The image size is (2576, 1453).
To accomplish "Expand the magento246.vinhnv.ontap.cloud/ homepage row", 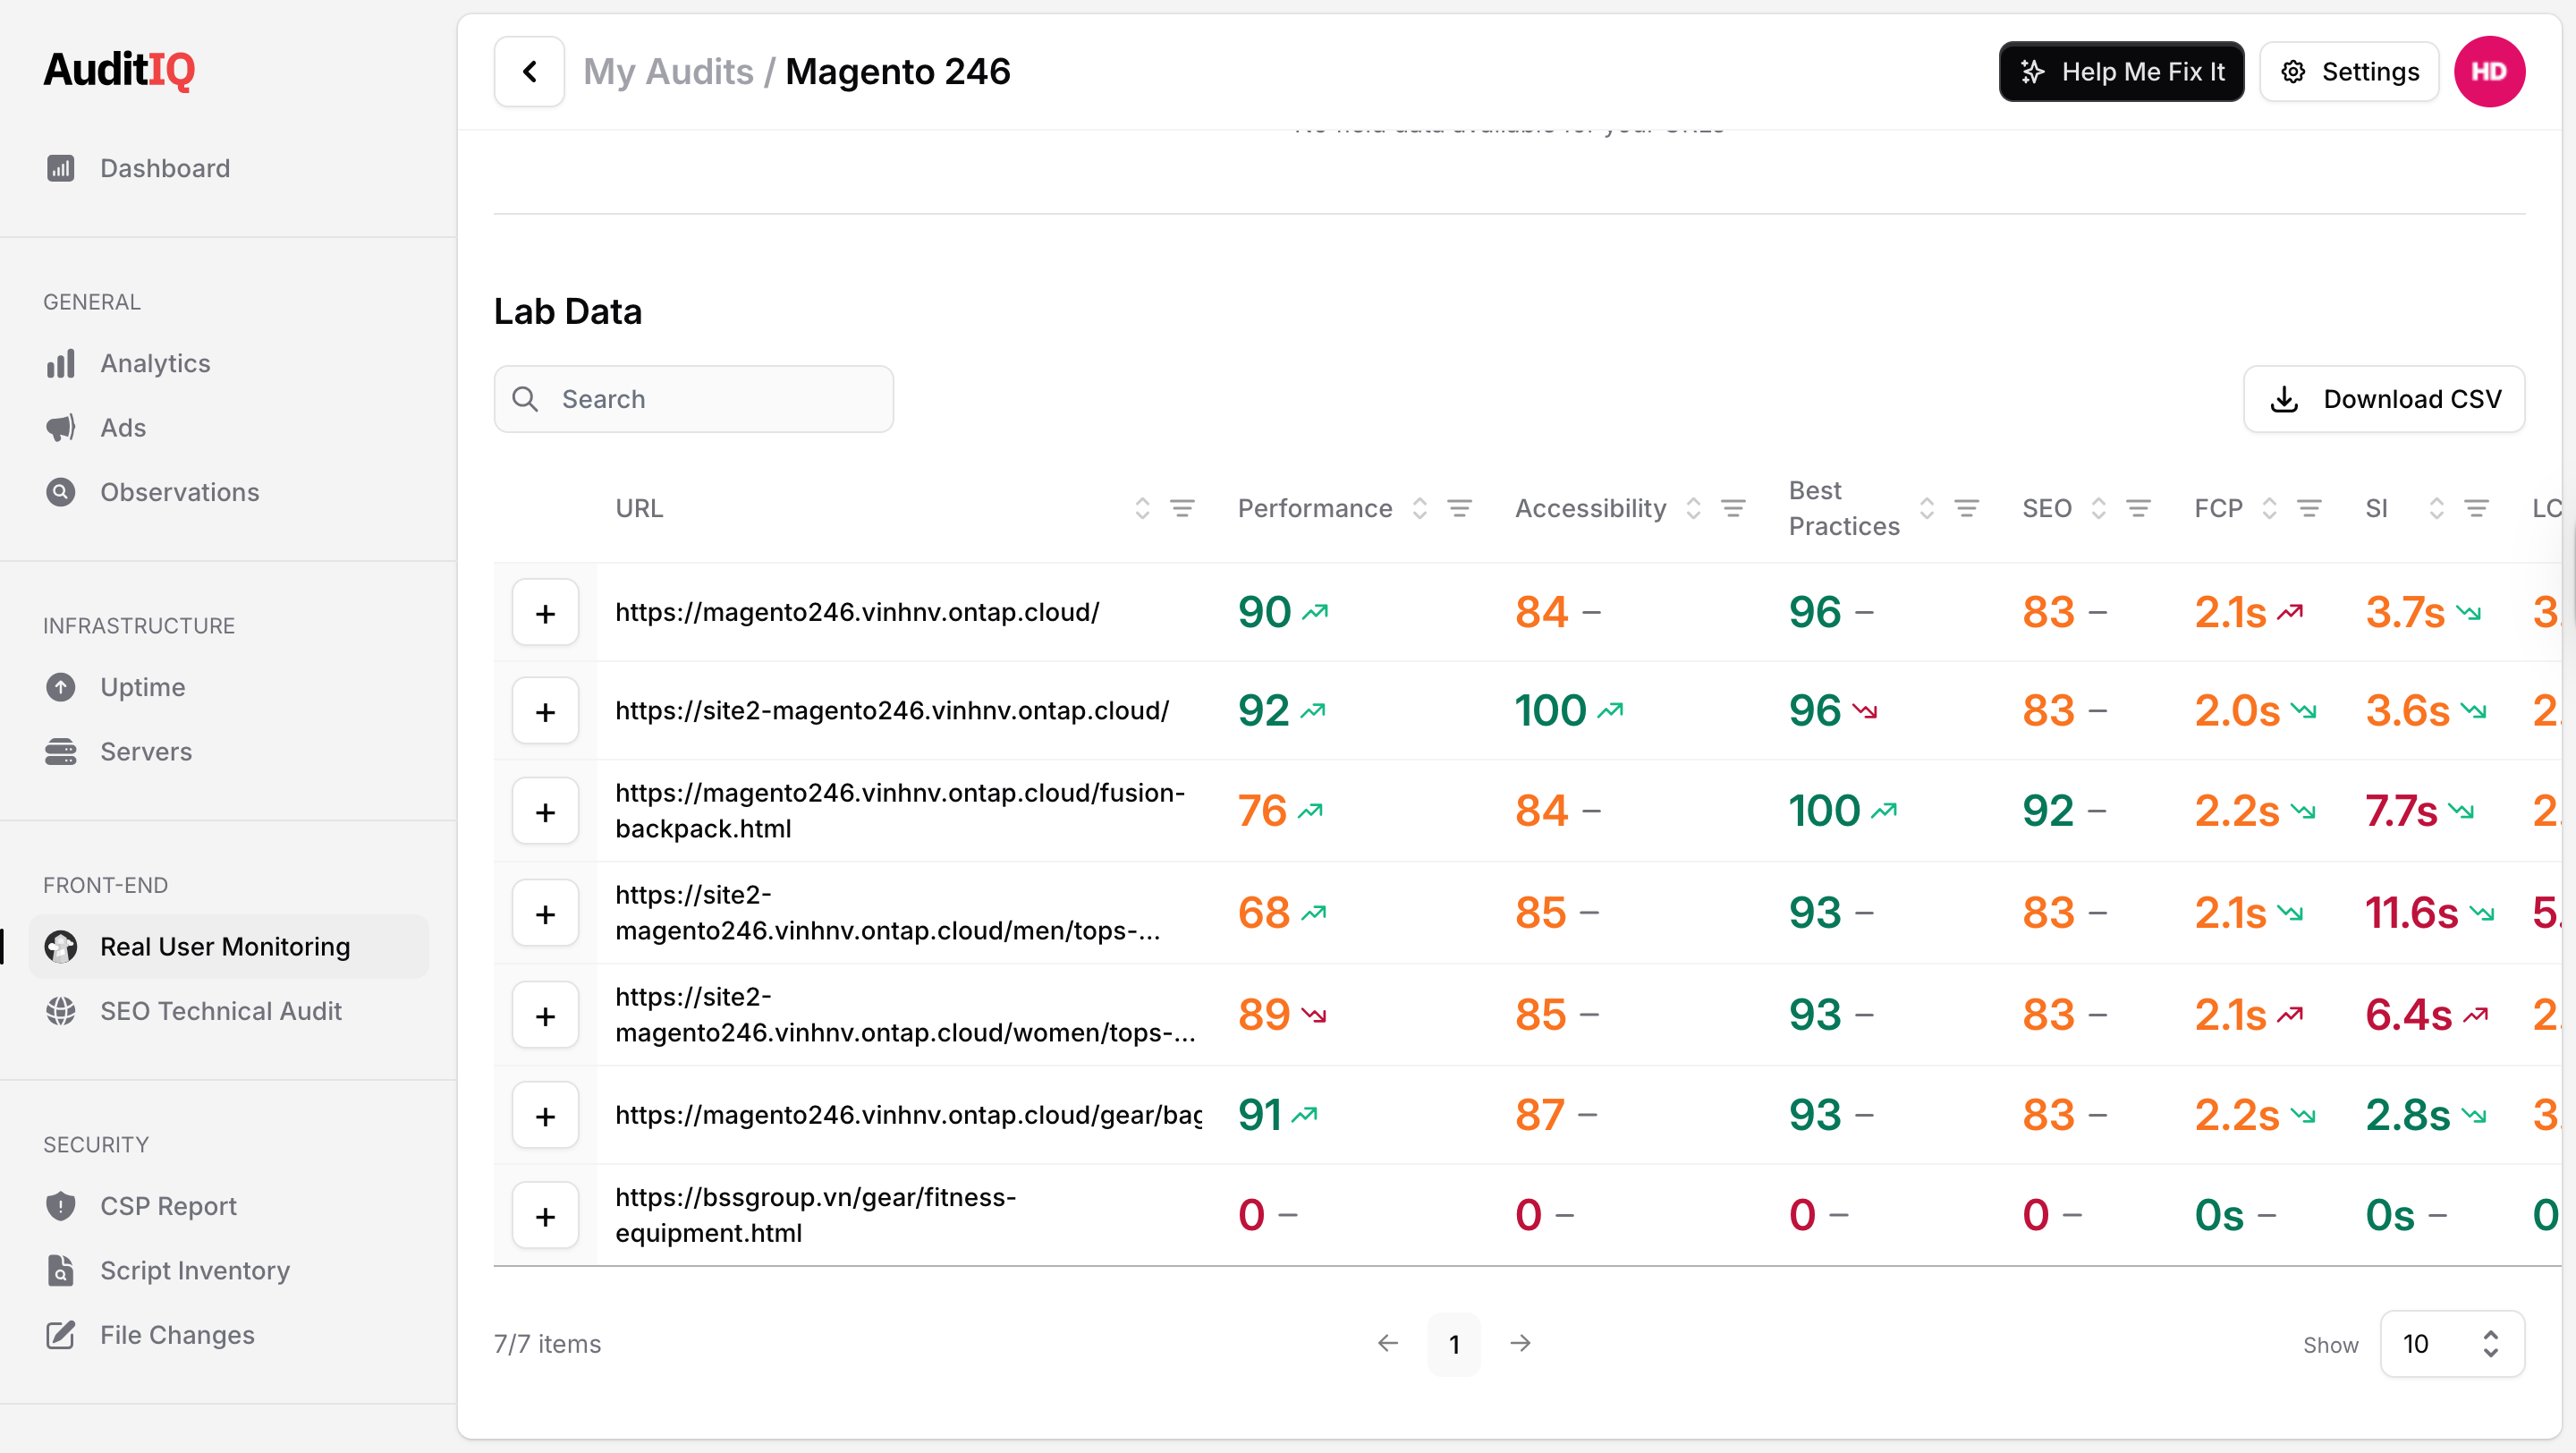I will coord(545,613).
